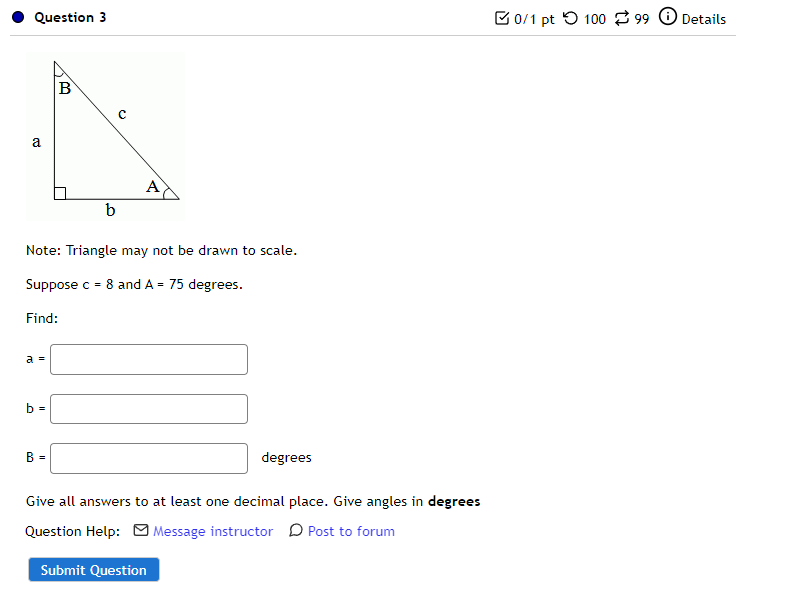Click the answer field for a
The height and width of the screenshot is (592, 800).
pyautogui.click(x=148, y=359)
